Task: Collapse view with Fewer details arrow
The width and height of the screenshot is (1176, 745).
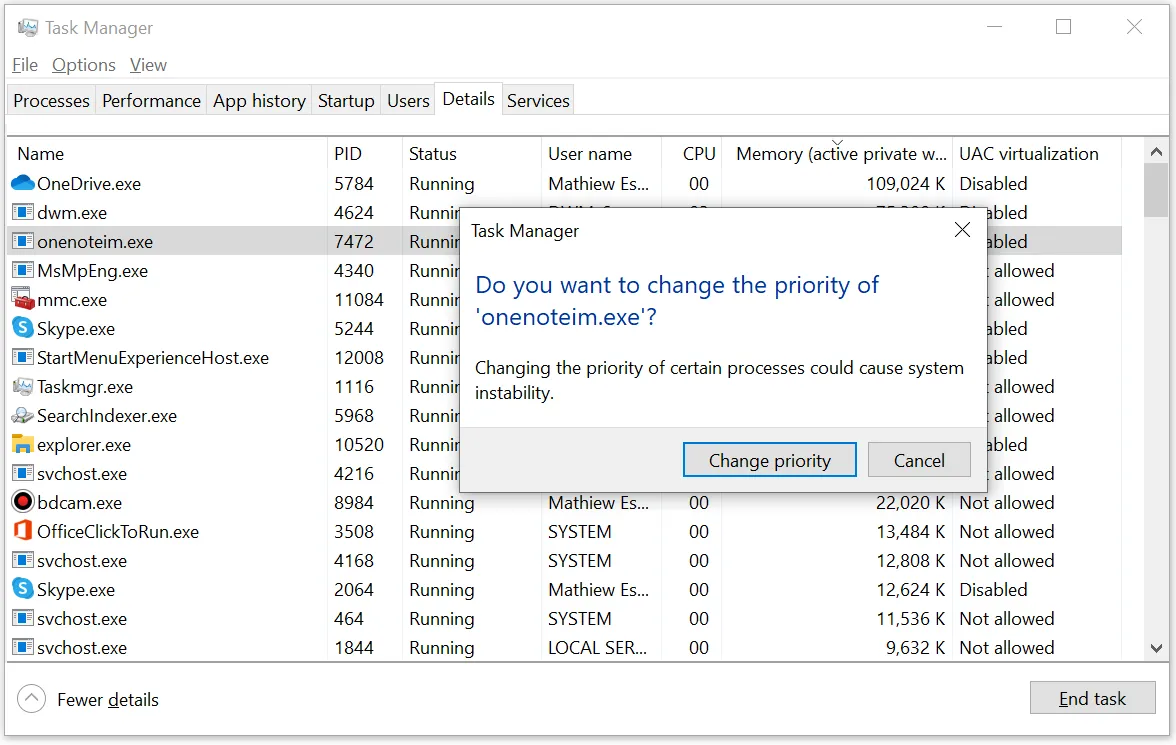Action: (32, 699)
